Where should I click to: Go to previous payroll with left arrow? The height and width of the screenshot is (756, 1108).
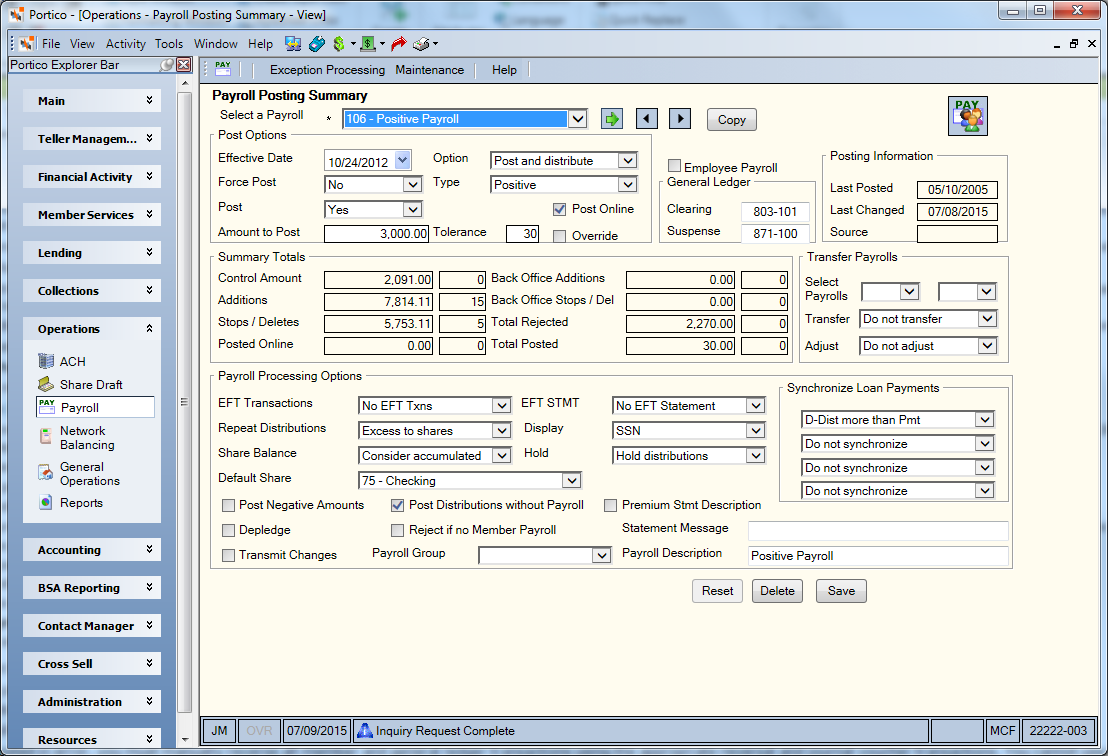pyautogui.click(x=647, y=119)
